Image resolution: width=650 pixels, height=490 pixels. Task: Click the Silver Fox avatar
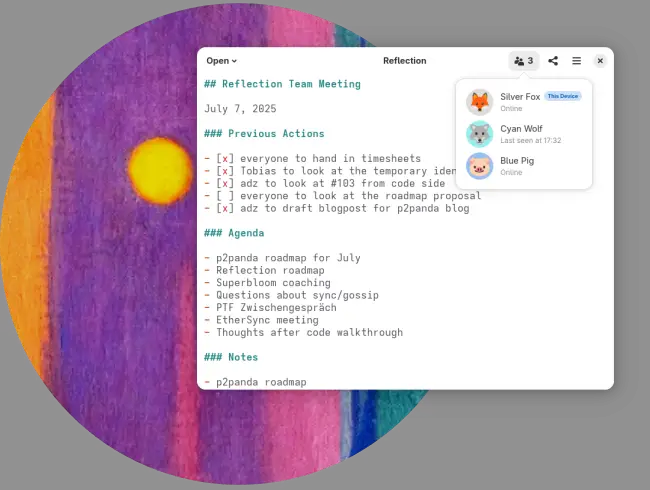480,102
